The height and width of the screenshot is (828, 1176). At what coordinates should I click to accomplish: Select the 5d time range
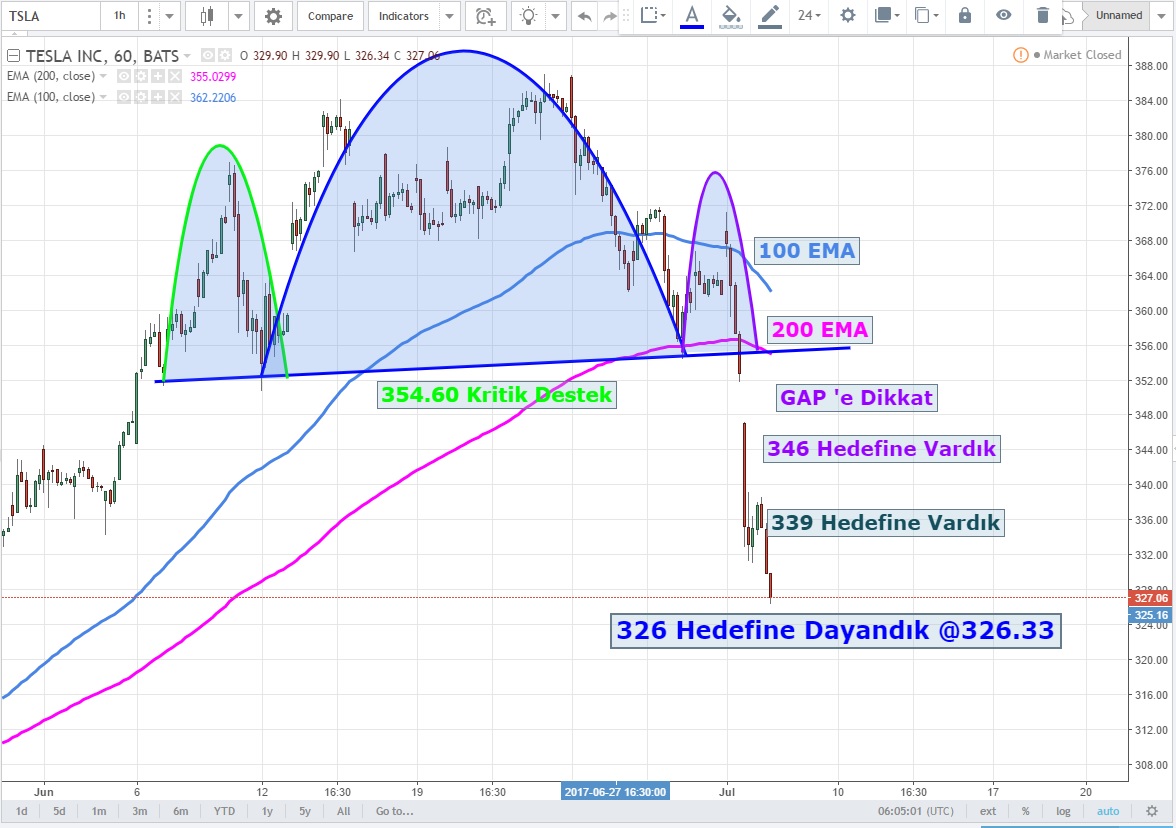tap(59, 811)
